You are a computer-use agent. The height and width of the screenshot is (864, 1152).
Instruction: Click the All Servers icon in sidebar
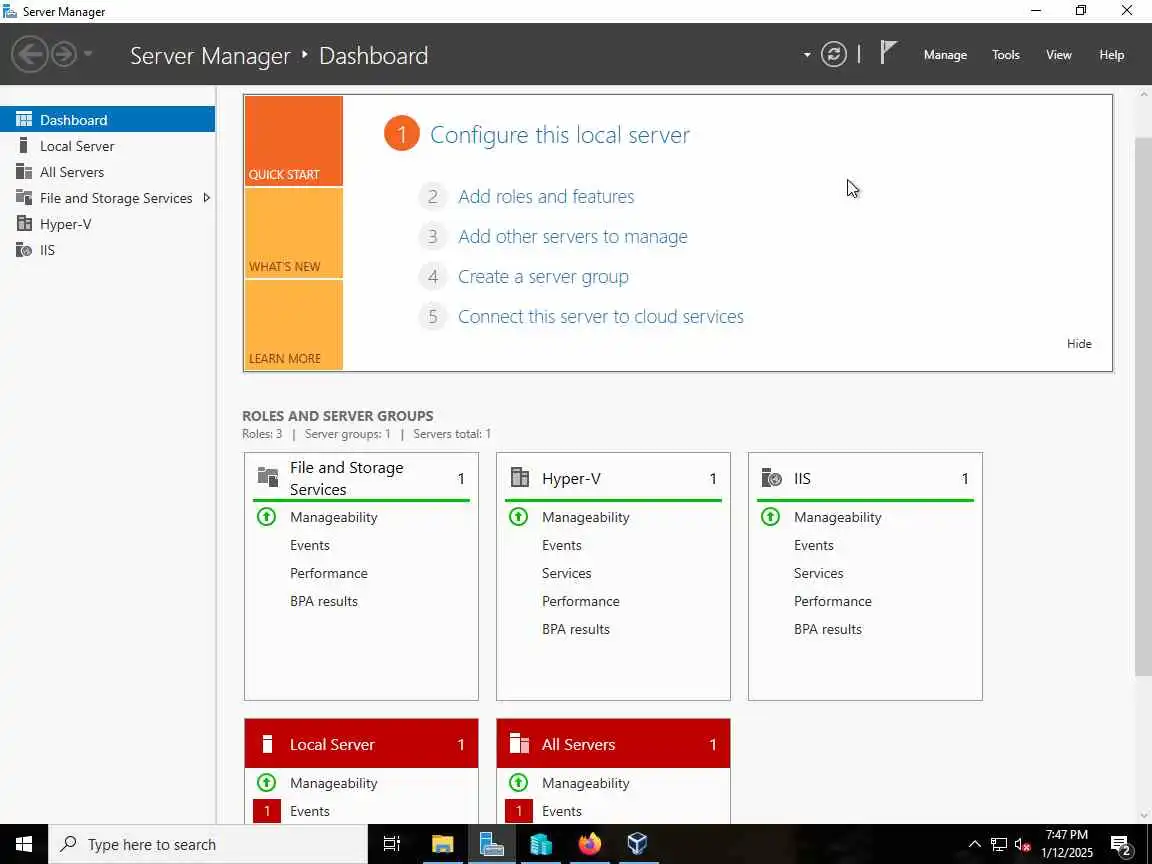pos(24,172)
